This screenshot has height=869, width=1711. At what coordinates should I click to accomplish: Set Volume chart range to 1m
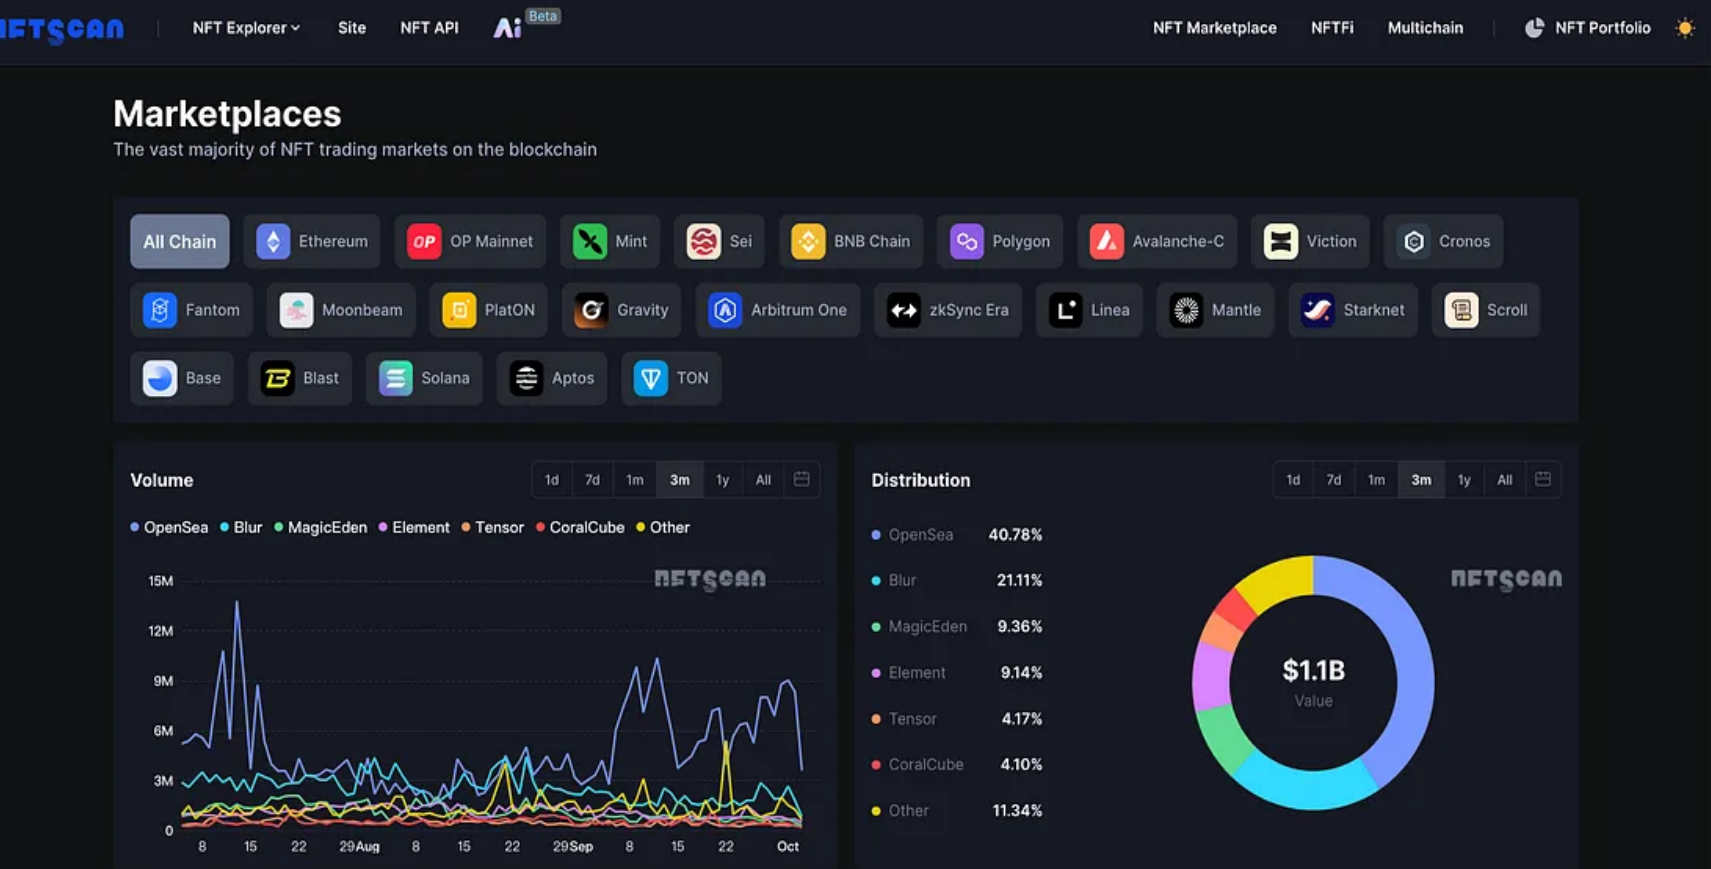pos(634,480)
